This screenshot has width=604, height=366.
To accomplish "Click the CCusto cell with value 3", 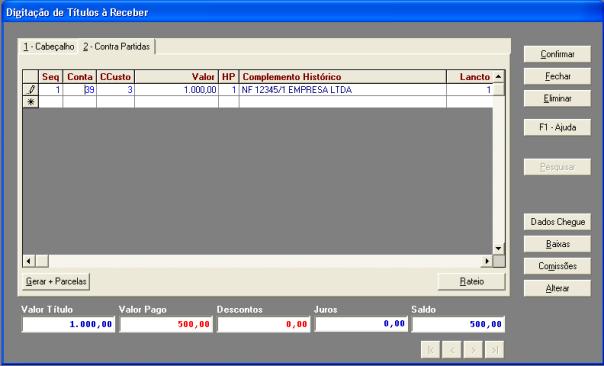I will [115, 90].
